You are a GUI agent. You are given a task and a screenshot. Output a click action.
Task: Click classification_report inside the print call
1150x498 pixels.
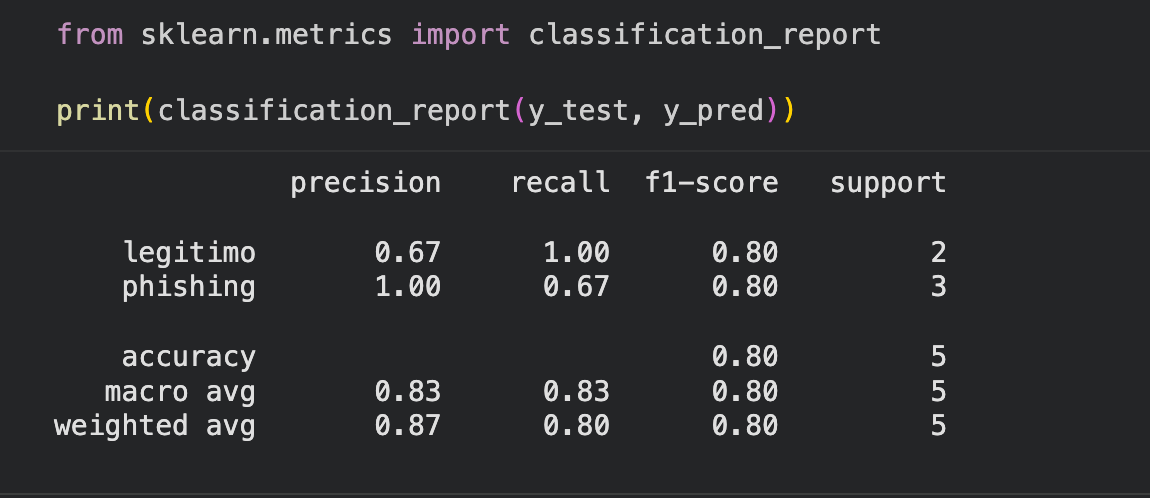[334, 111]
